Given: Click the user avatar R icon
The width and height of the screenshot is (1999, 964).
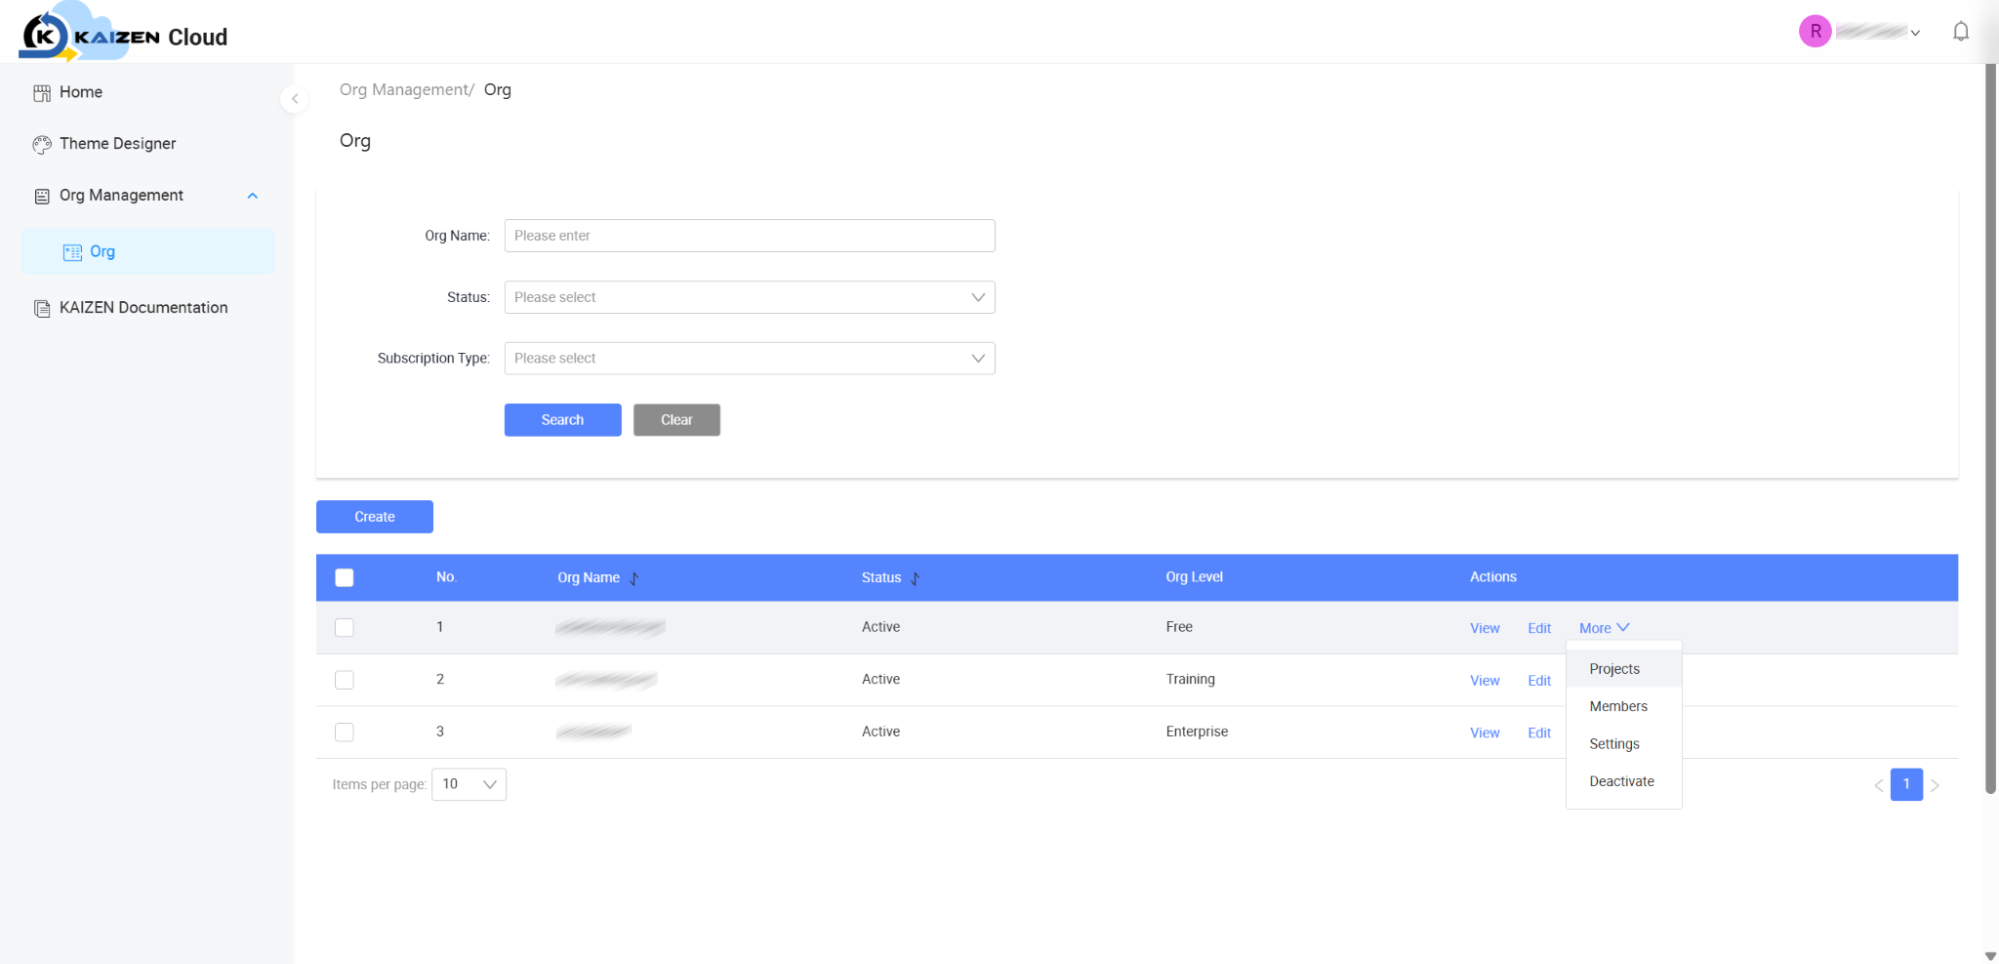Looking at the screenshot, I should [1815, 31].
